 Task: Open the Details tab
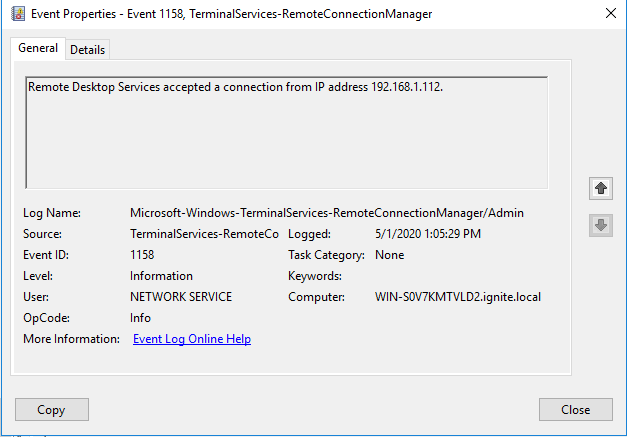click(x=88, y=50)
